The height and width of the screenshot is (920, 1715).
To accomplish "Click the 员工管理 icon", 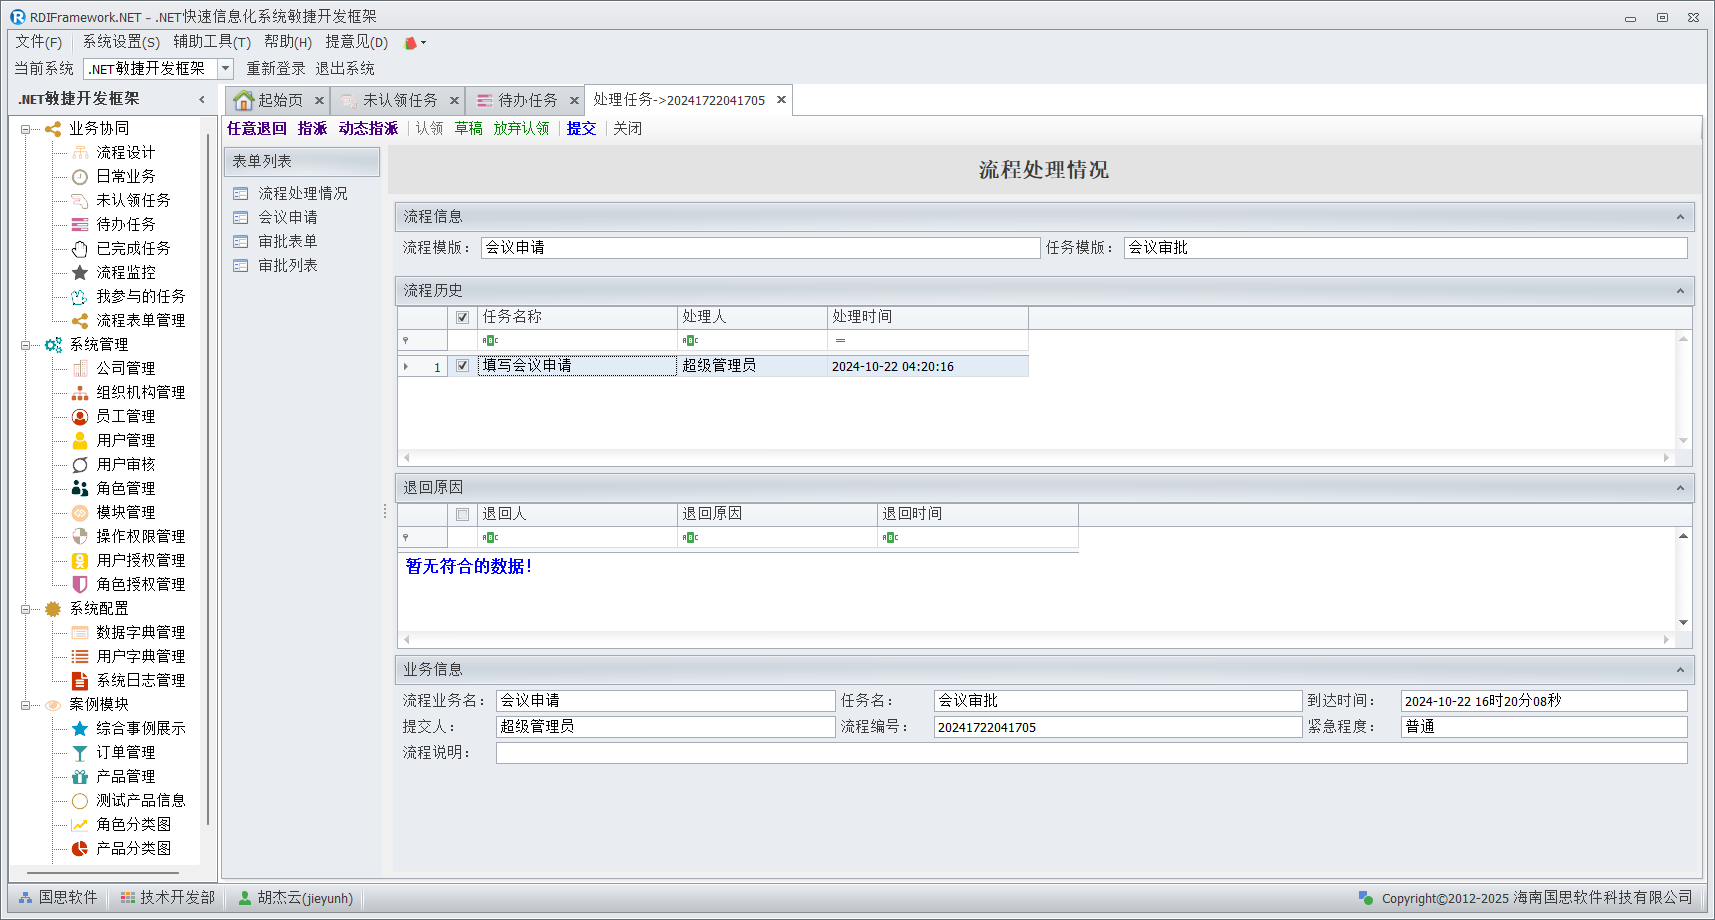I will pos(80,416).
